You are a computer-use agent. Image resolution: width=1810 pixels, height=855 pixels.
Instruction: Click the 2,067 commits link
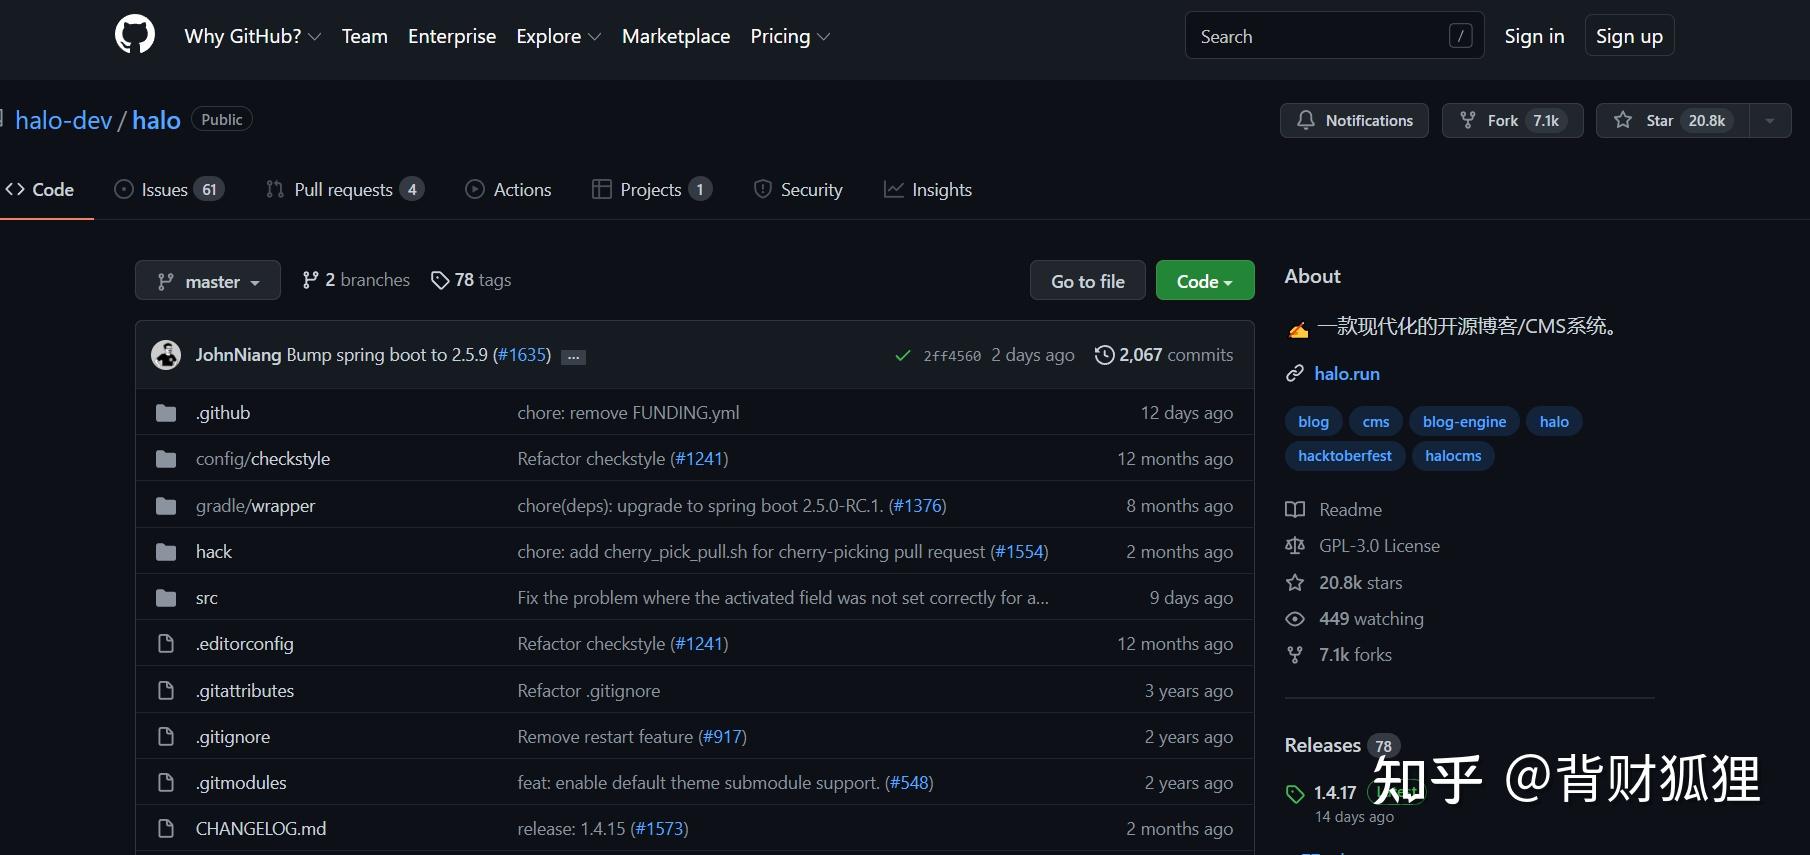point(1164,355)
